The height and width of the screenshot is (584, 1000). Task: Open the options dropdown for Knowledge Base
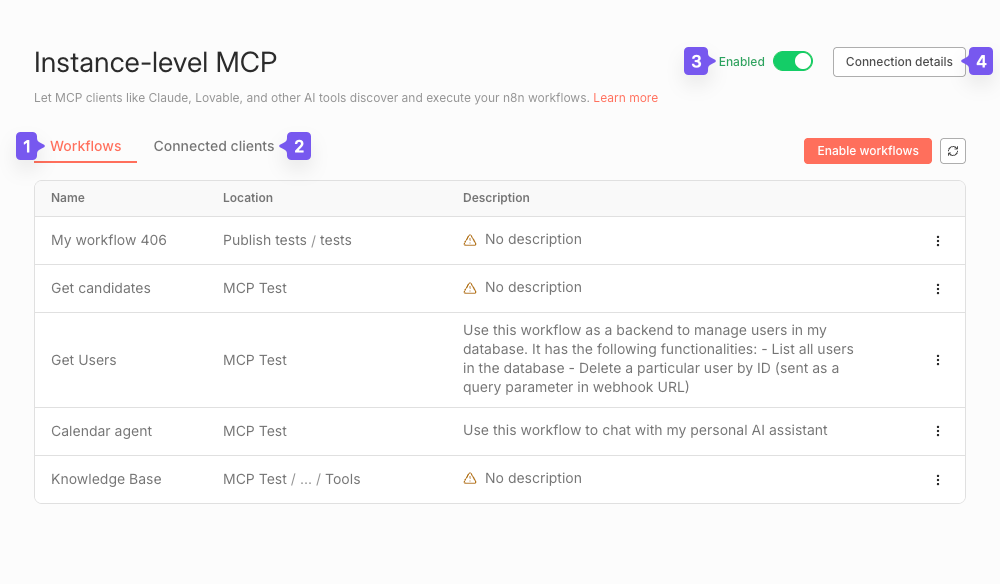point(938,479)
